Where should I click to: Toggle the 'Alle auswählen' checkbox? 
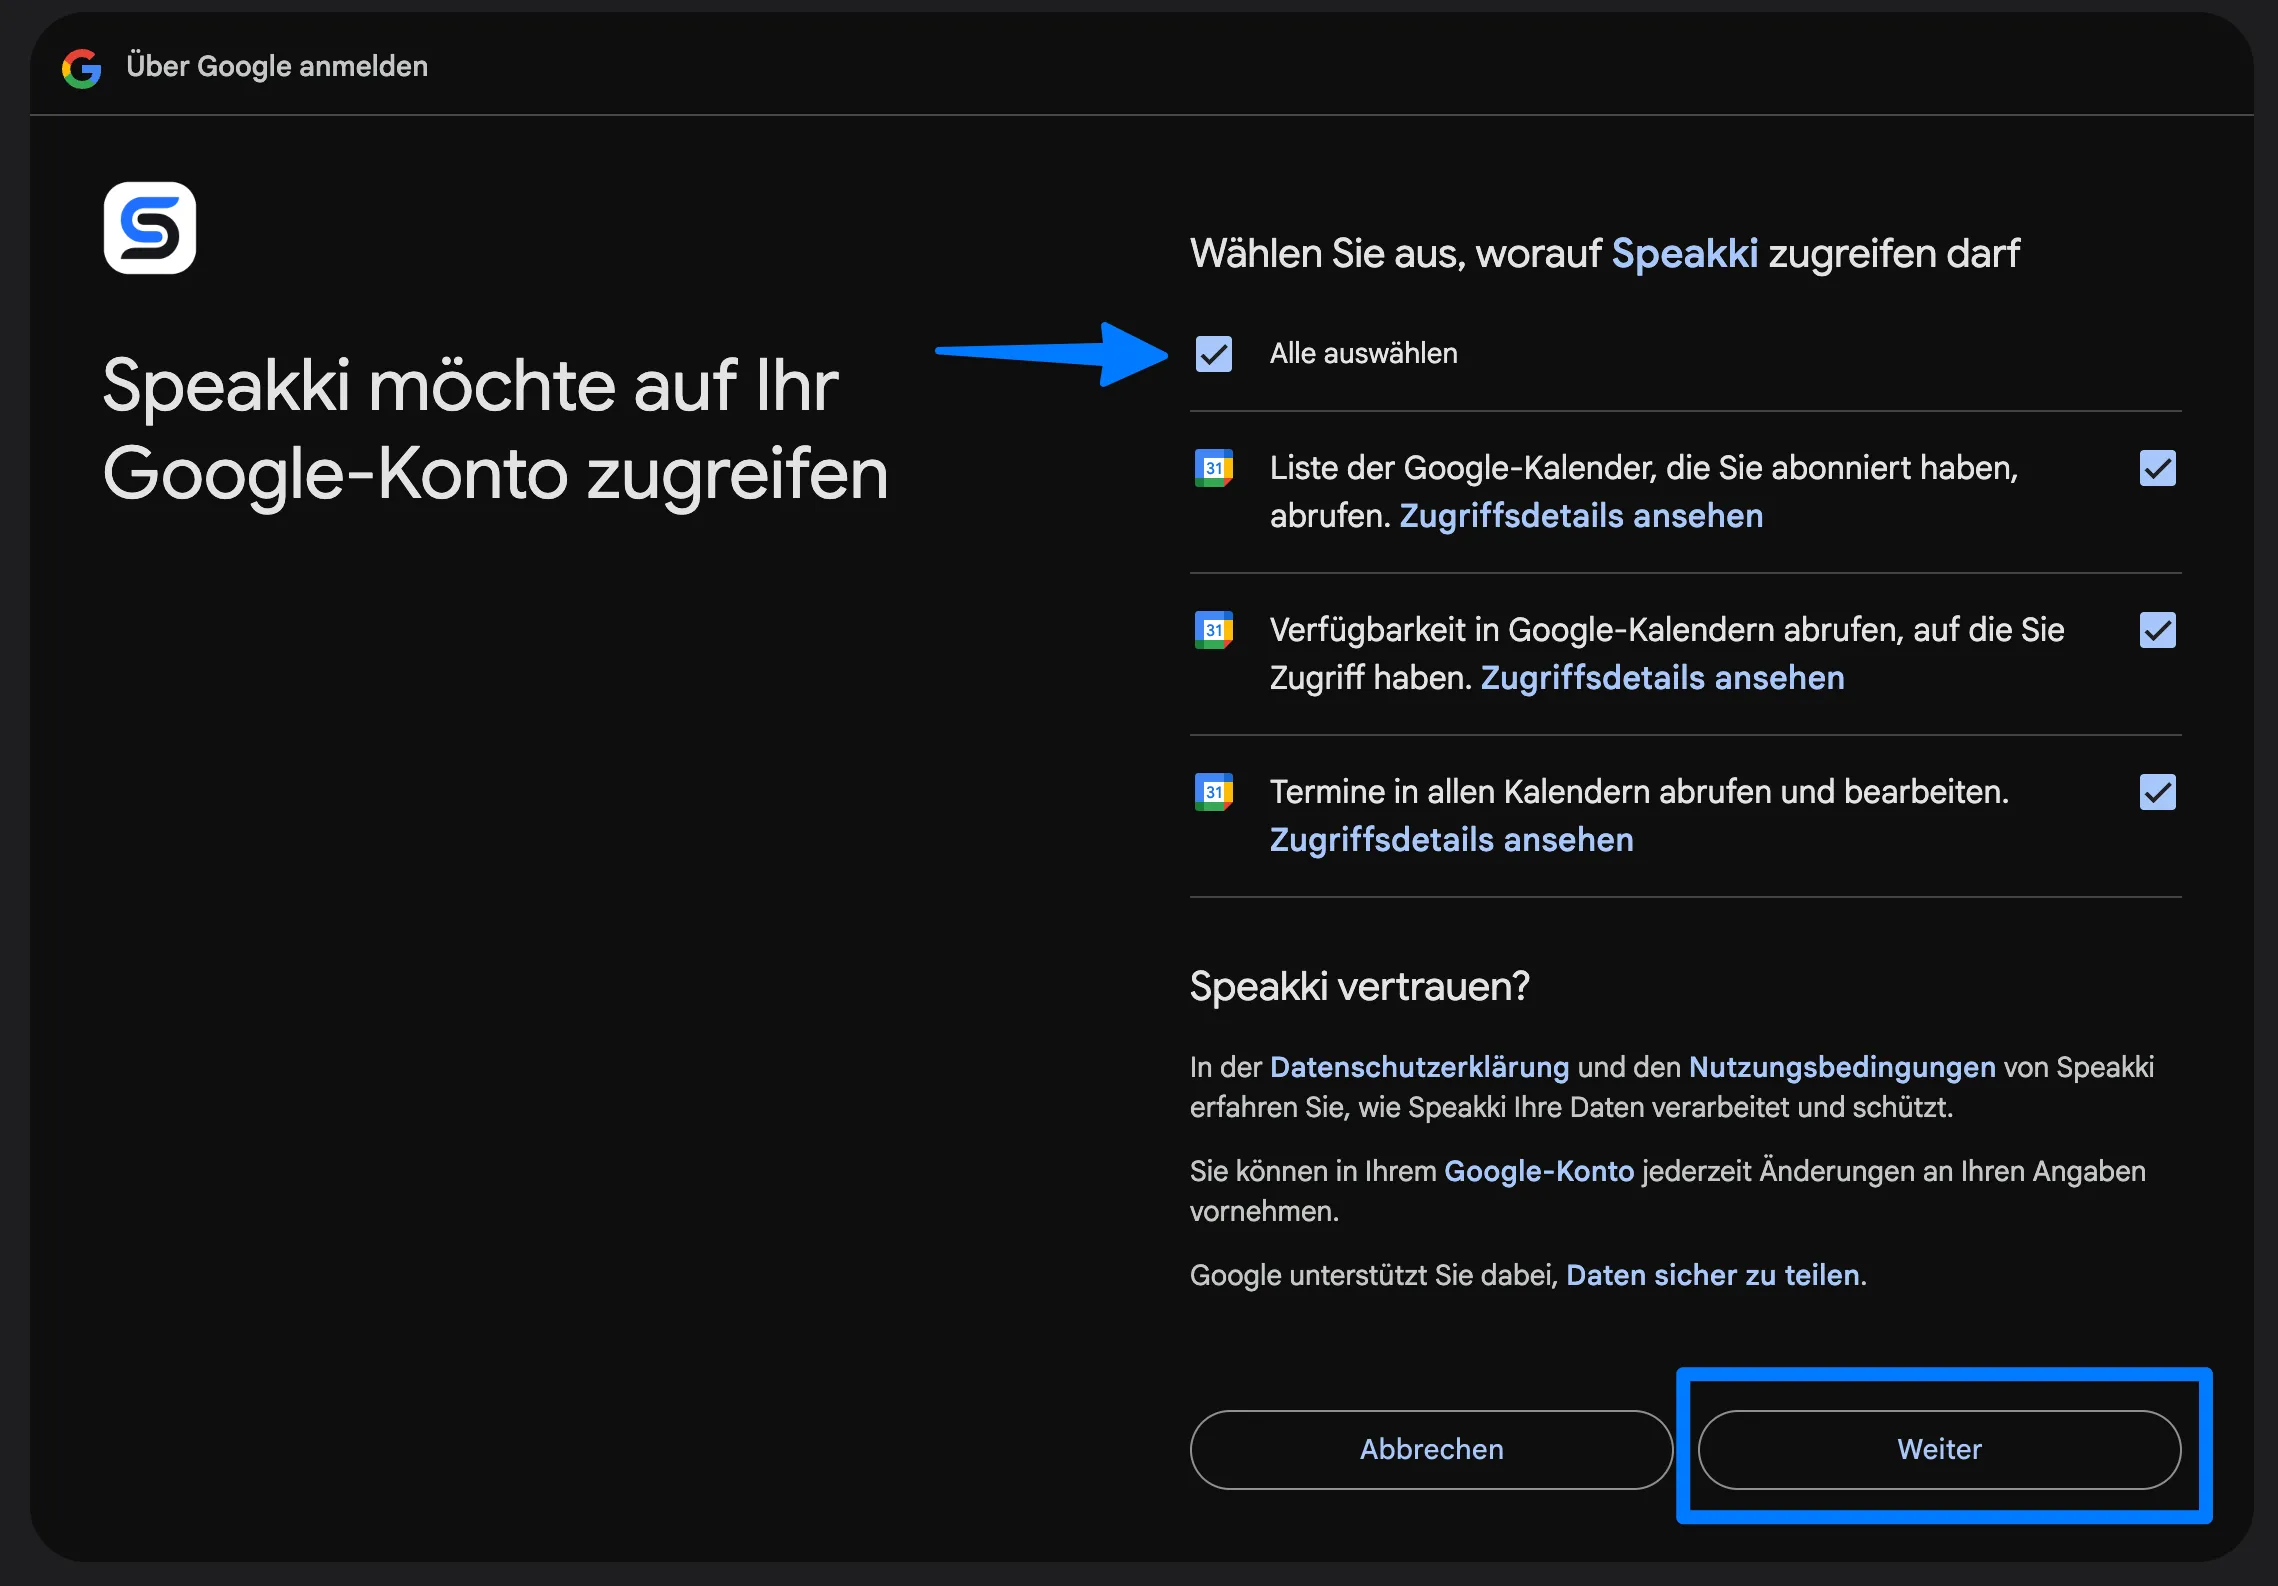pos(1214,354)
